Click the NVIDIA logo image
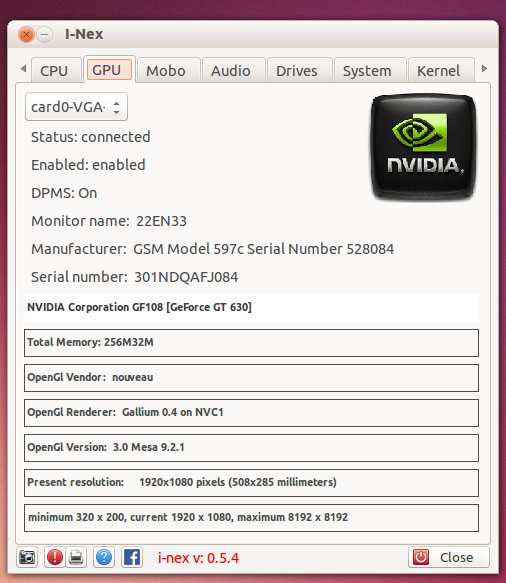The height and width of the screenshot is (583, 506). 424,146
